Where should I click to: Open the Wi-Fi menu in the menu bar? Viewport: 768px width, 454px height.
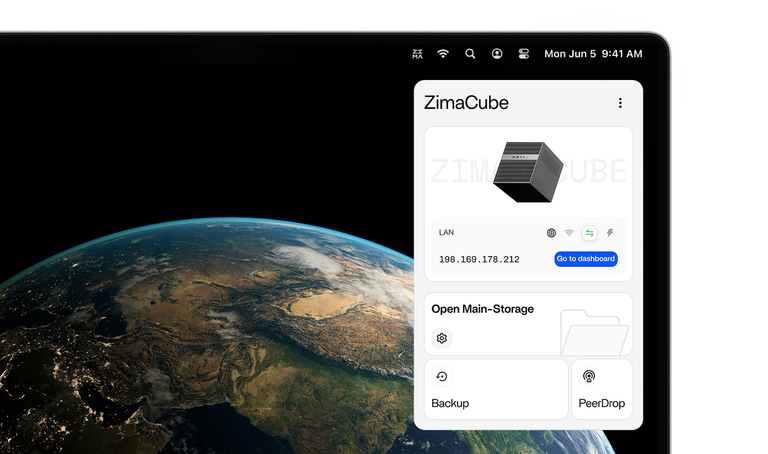[x=443, y=54]
